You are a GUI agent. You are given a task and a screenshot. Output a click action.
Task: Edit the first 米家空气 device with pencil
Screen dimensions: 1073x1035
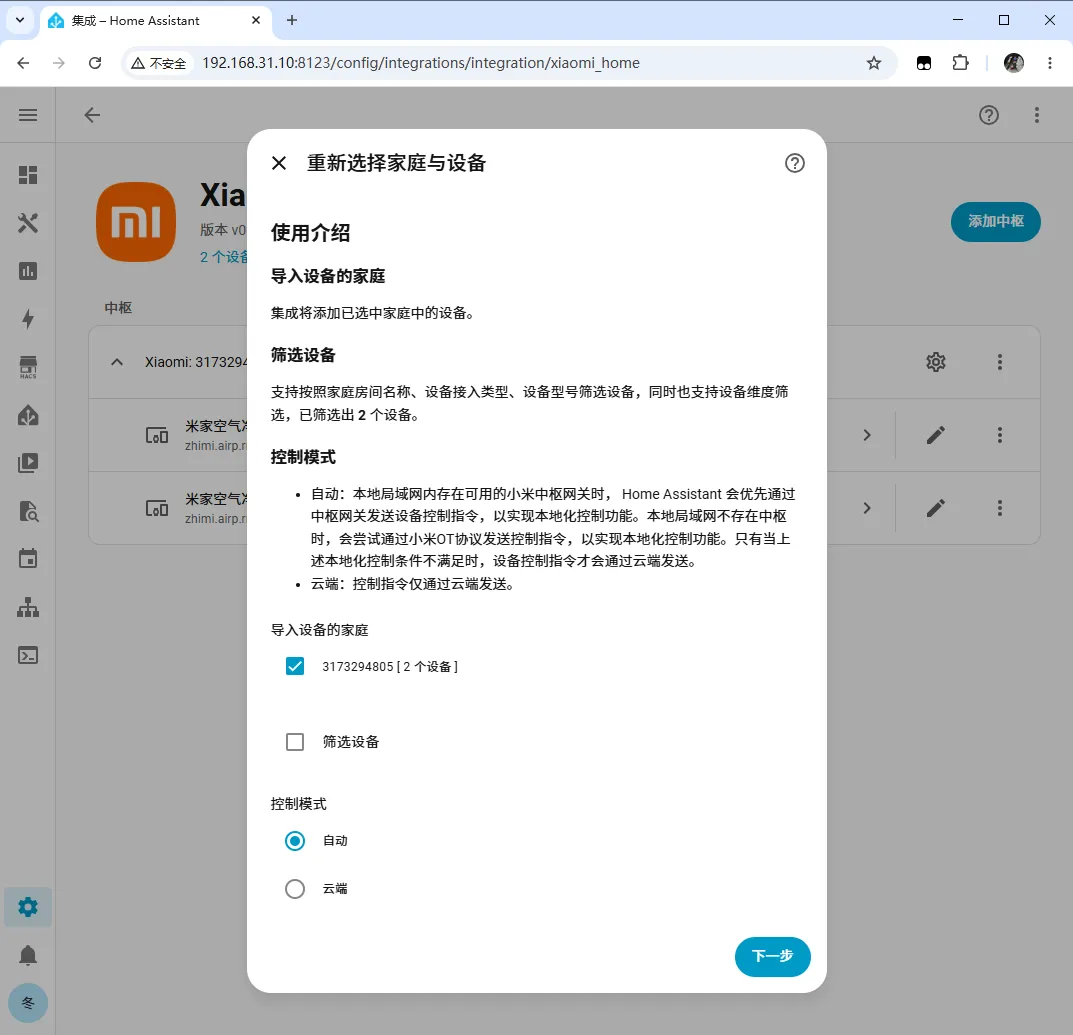935,435
